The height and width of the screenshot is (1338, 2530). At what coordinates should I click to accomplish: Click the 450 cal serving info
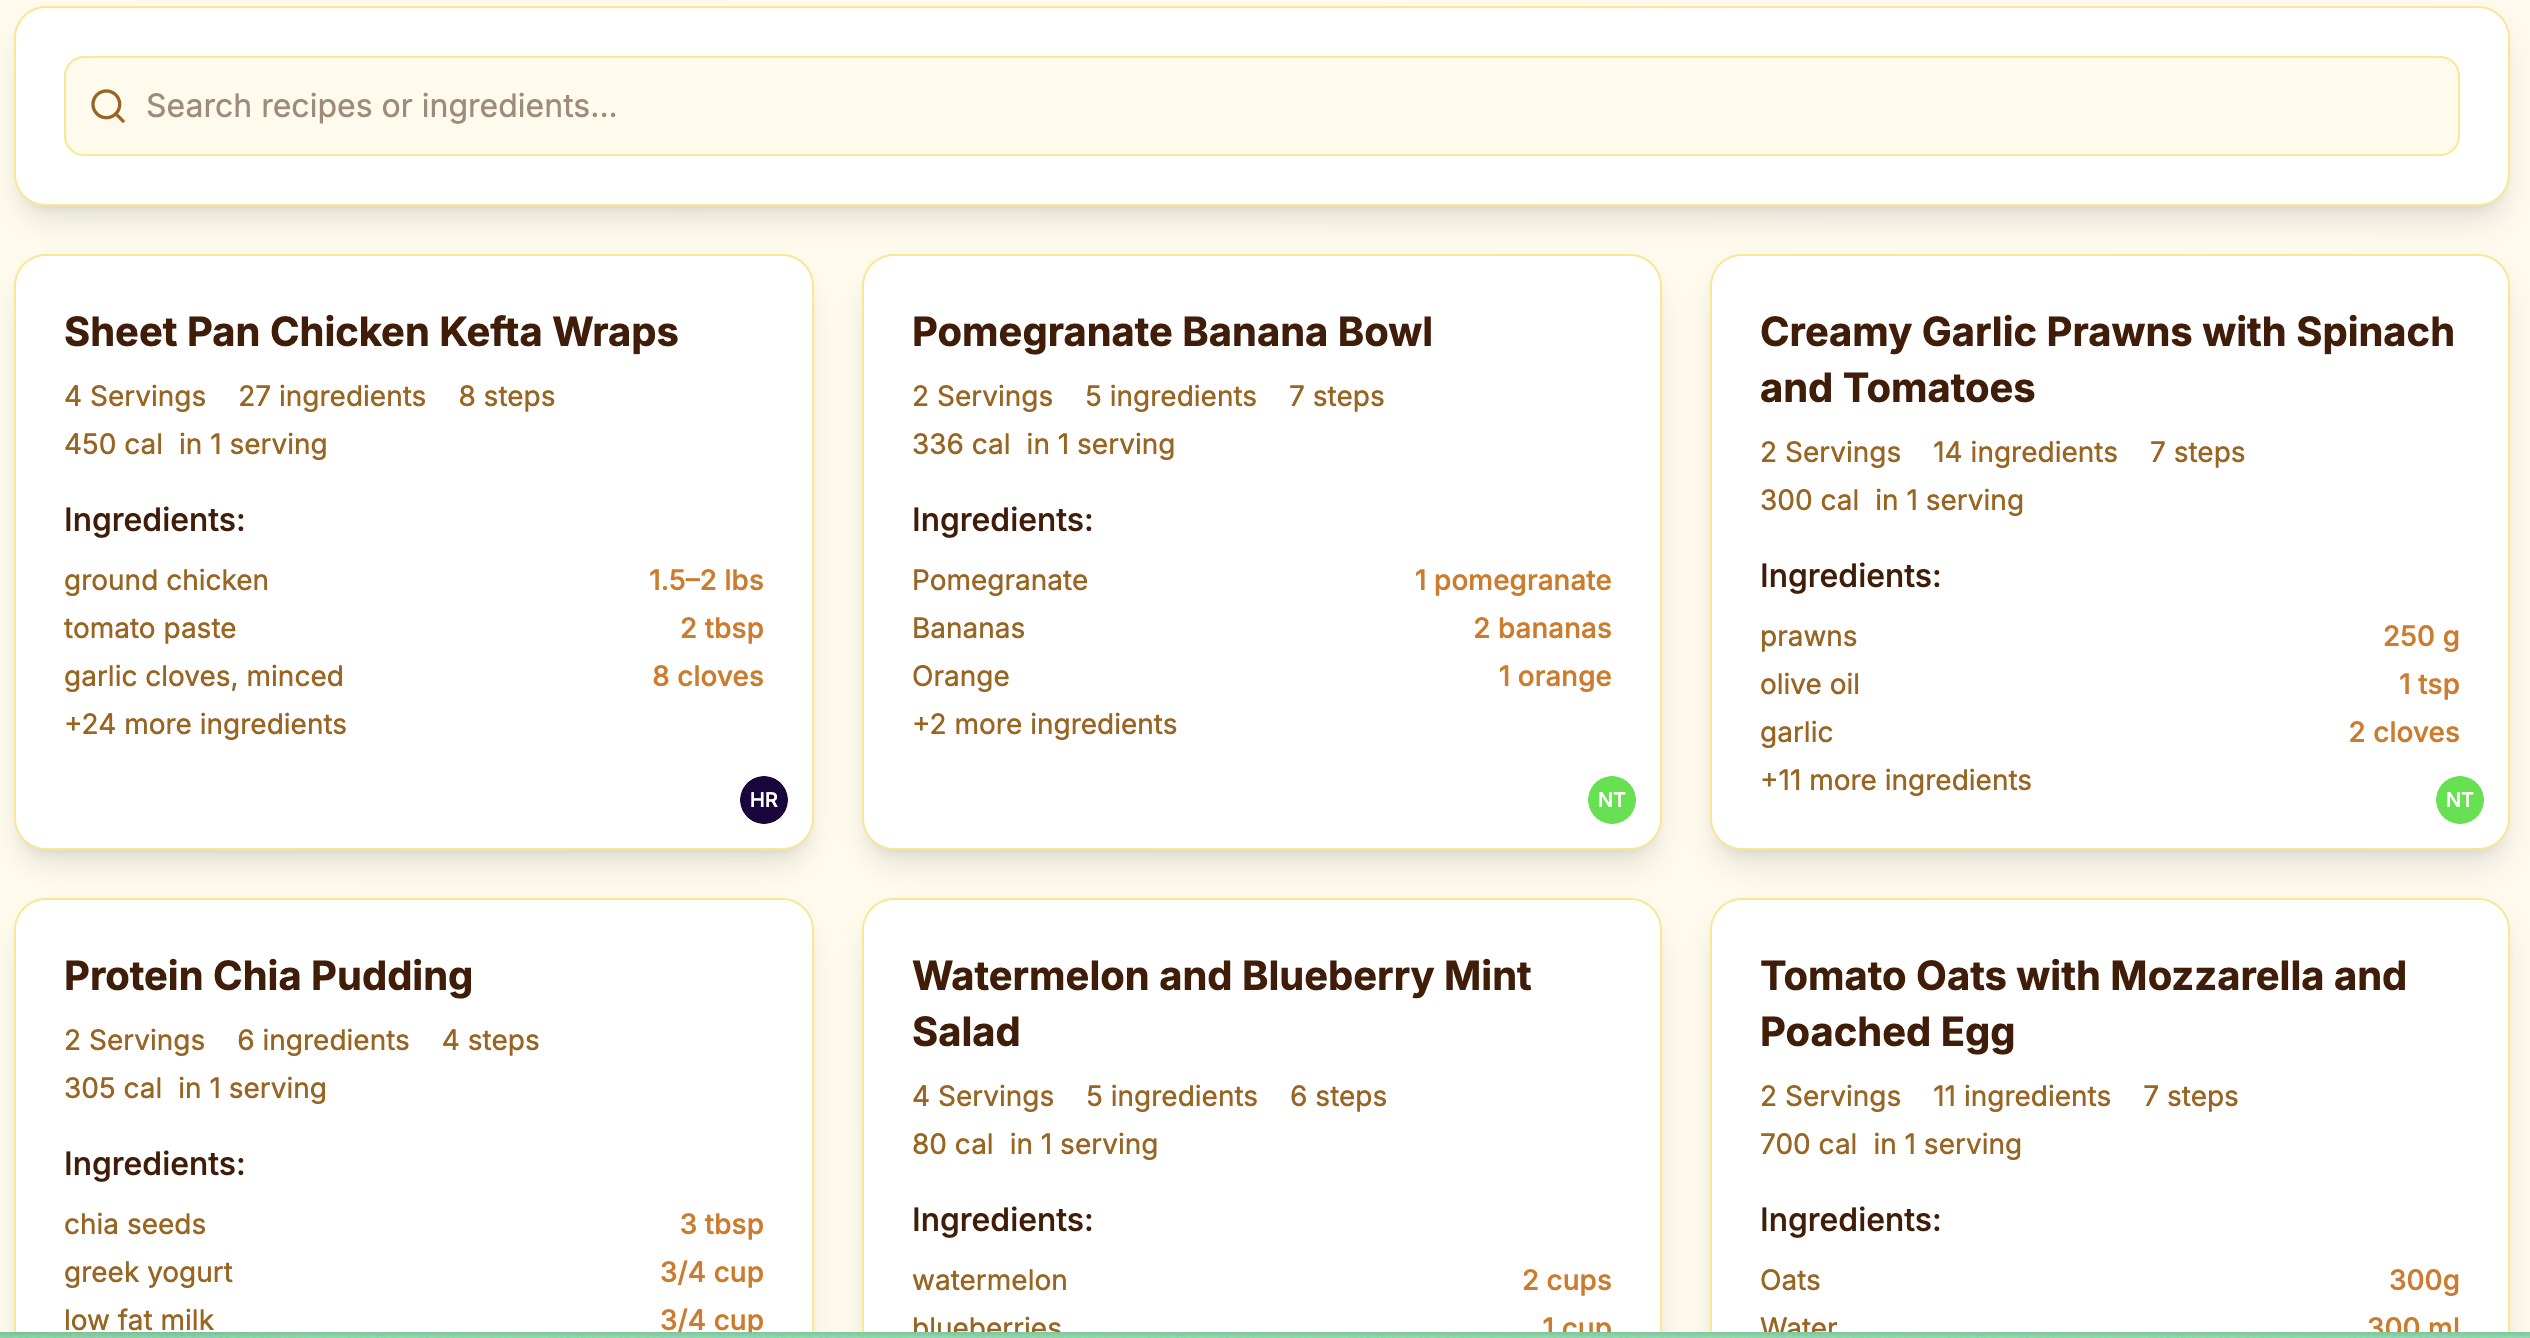(x=195, y=444)
